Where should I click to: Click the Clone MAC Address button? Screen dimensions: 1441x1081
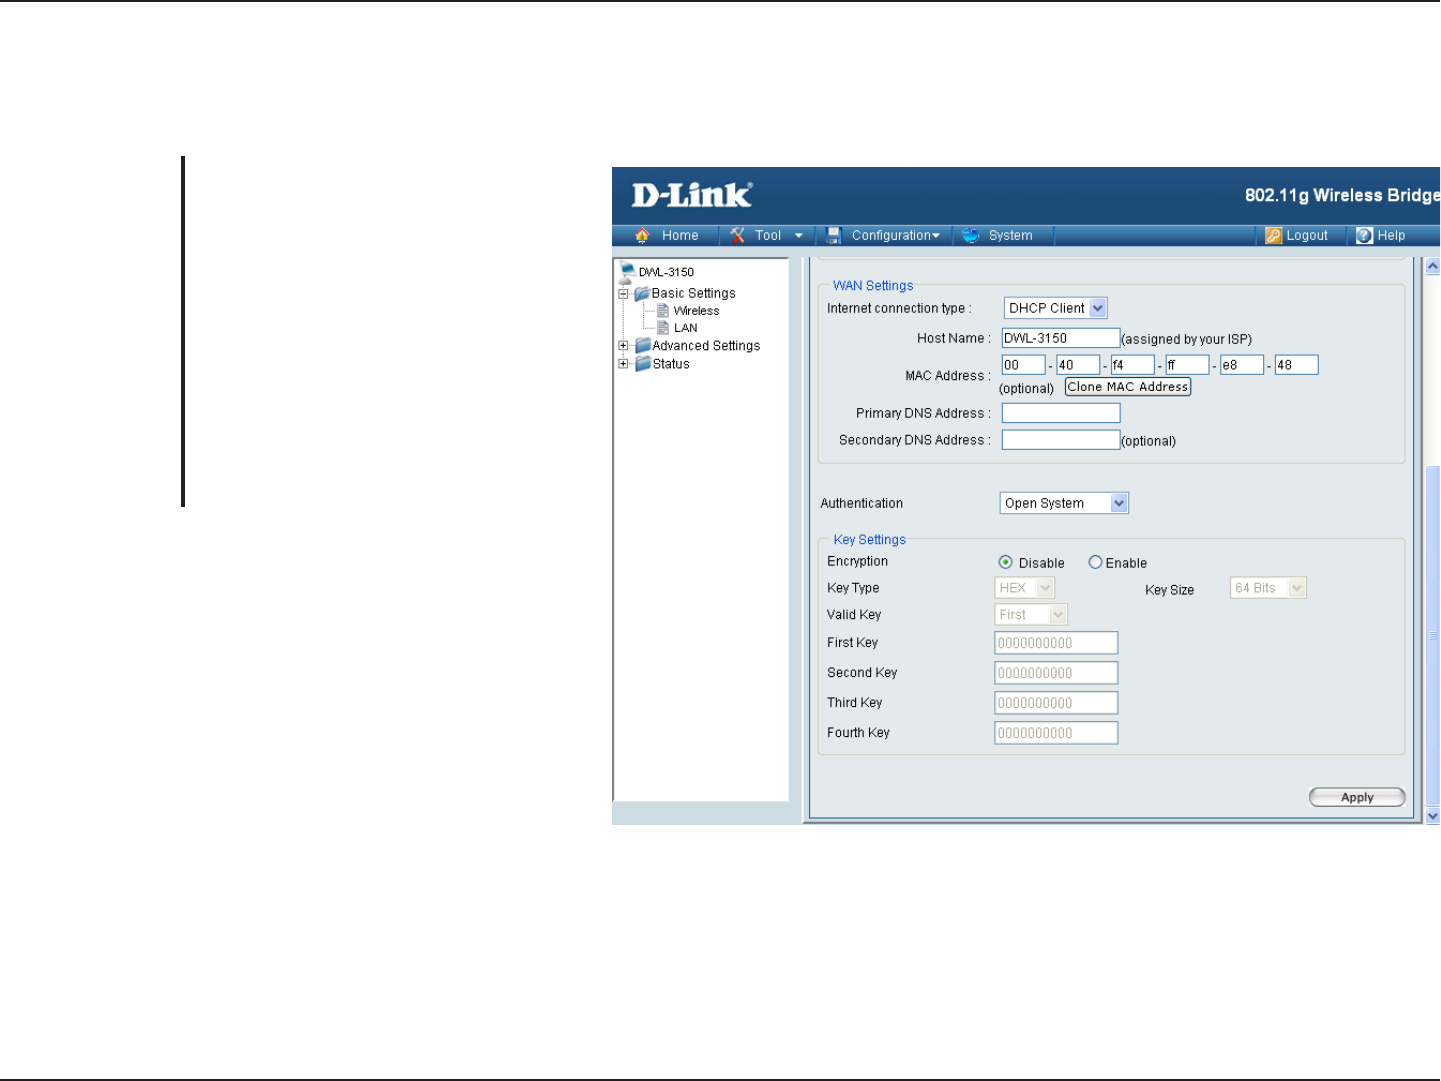[x=1128, y=387]
